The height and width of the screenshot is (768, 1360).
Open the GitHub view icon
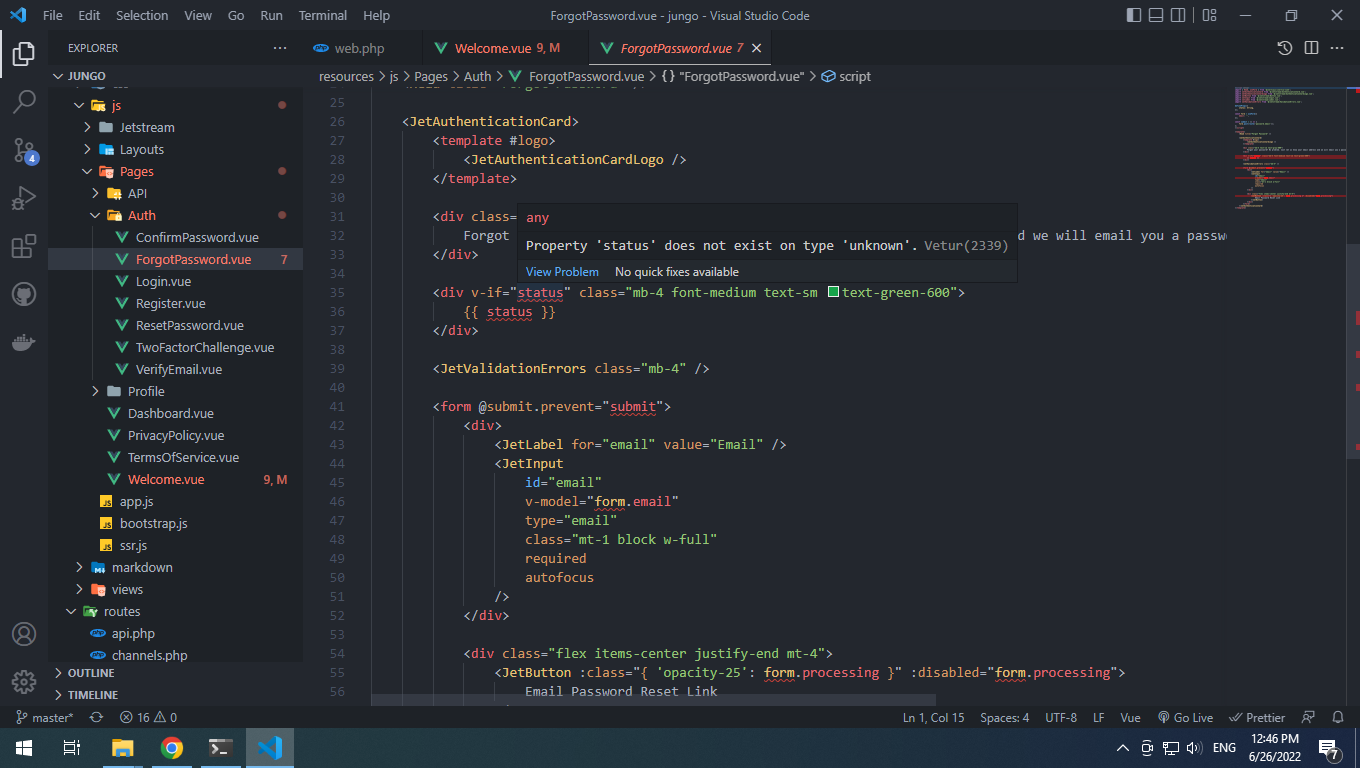pos(24,294)
